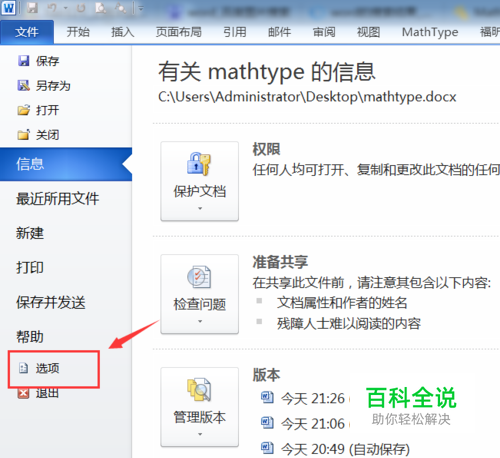
Task: Click the red X icon beside 退出
Action: [23, 393]
